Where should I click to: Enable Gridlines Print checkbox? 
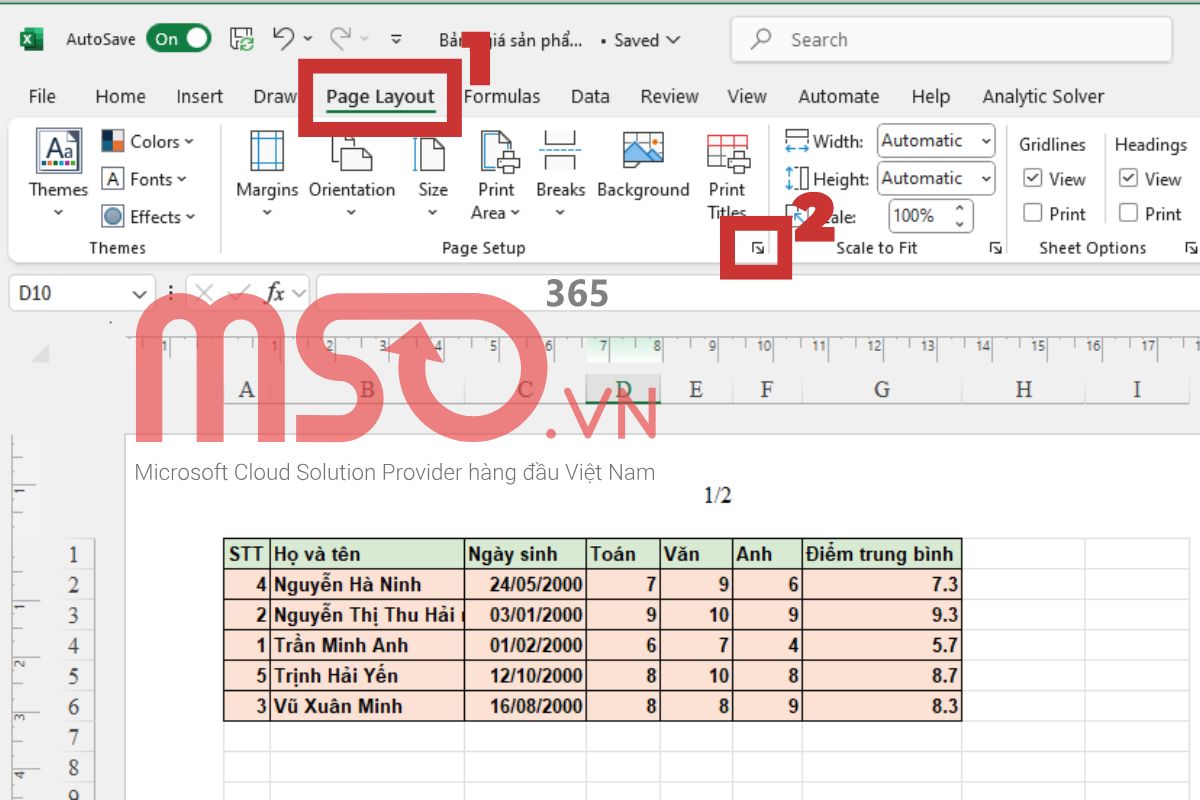(x=1033, y=213)
